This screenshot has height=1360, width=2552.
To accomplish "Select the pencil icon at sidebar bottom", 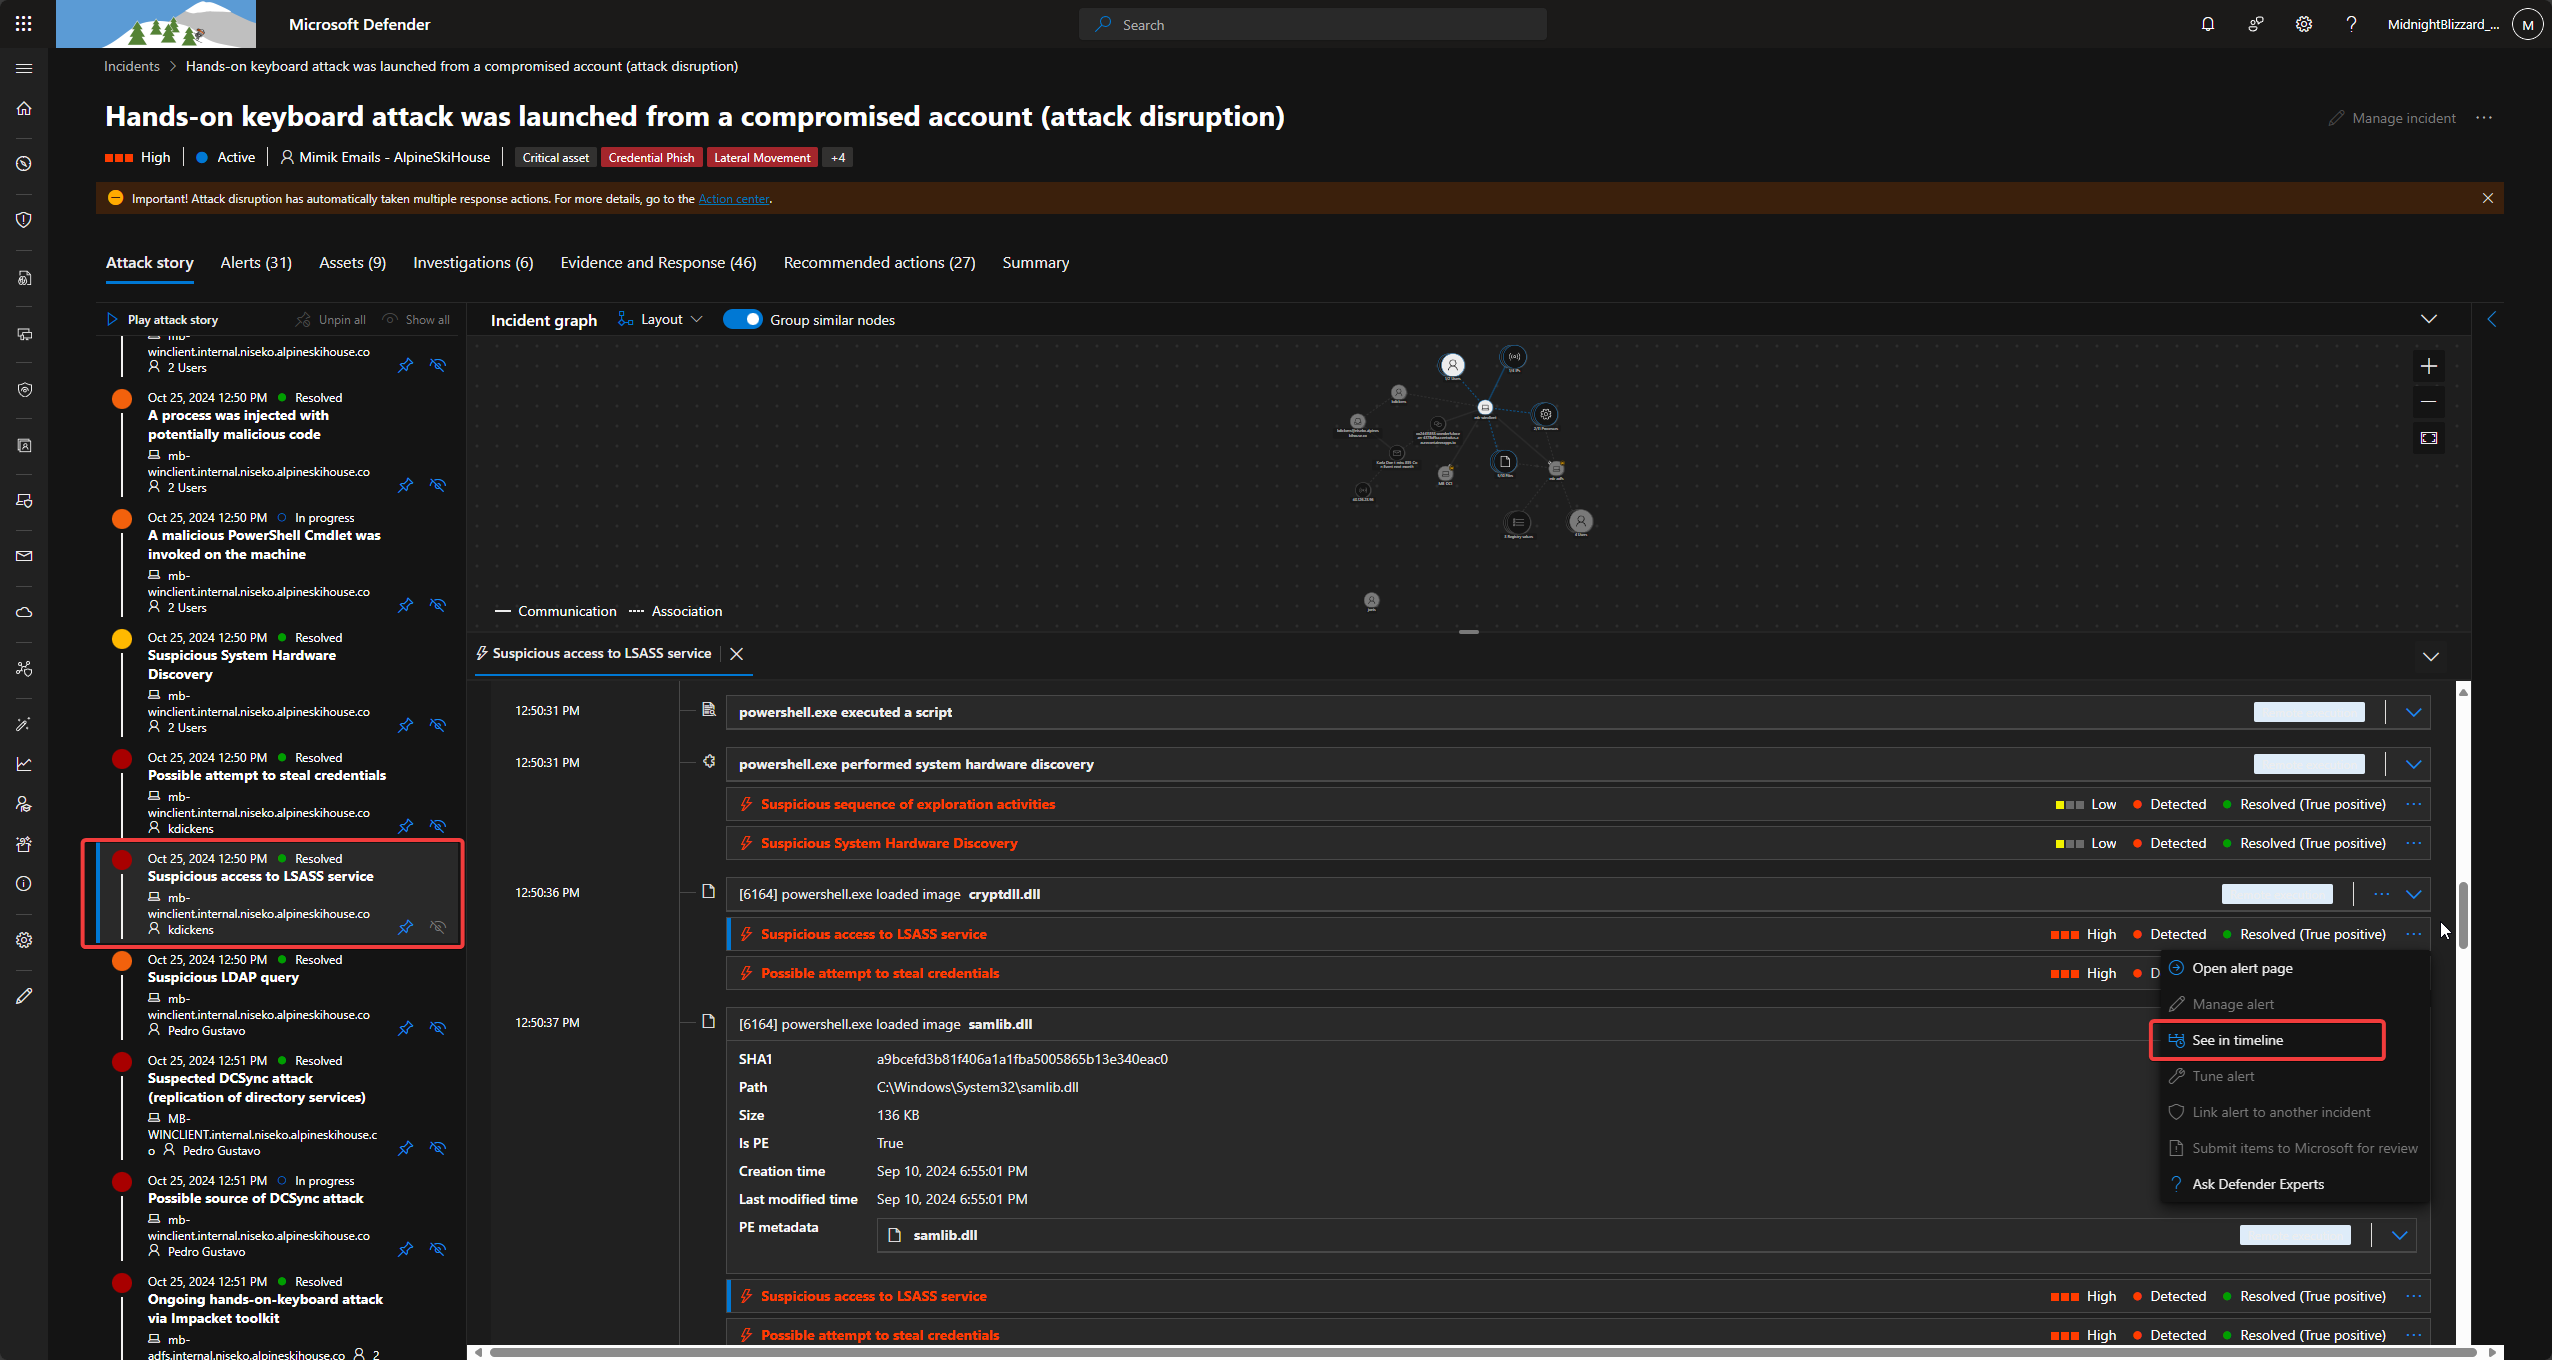I will click(x=24, y=995).
